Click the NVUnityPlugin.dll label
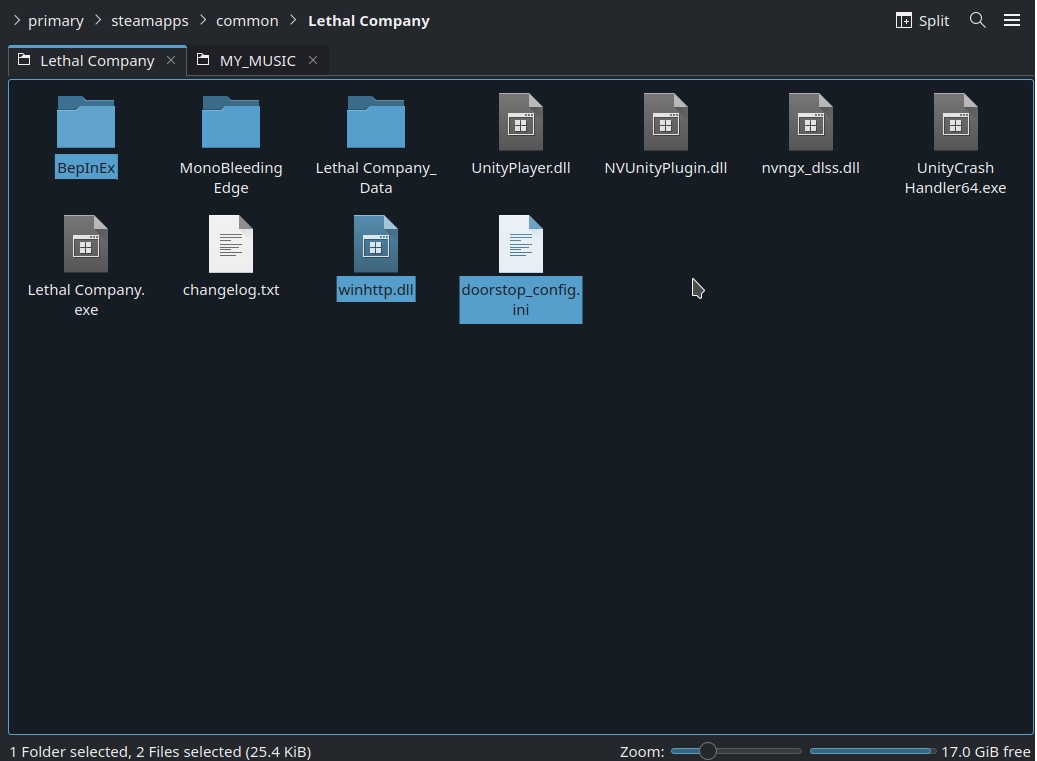 (x=665, y=168)
